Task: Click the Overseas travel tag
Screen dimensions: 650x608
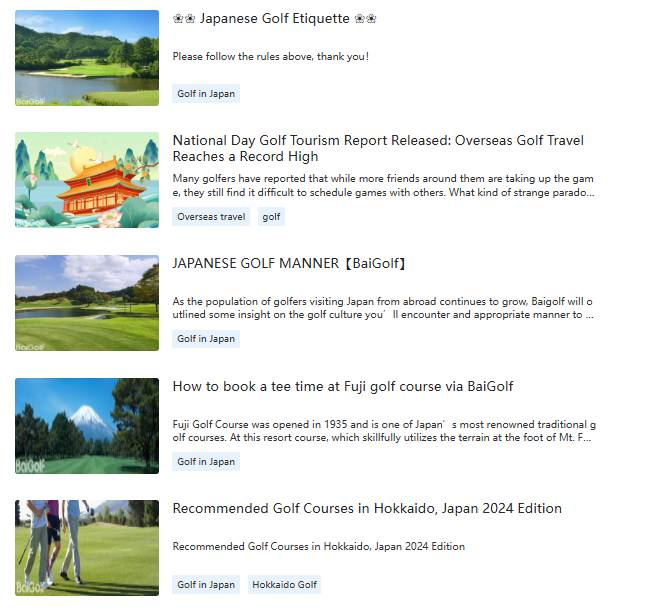Action: 211,216
